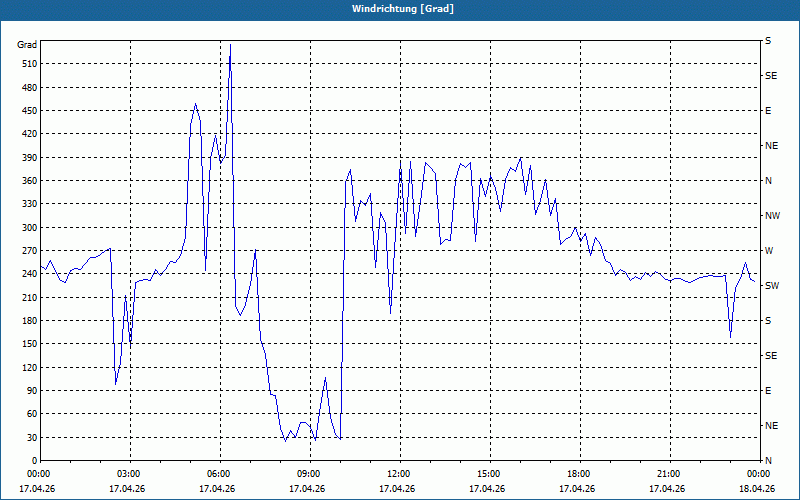This screenshot has width=800, height=500.
Task: Click the N label level with 360 degrees
Action: pyautogui.click(x=768, y=181)
